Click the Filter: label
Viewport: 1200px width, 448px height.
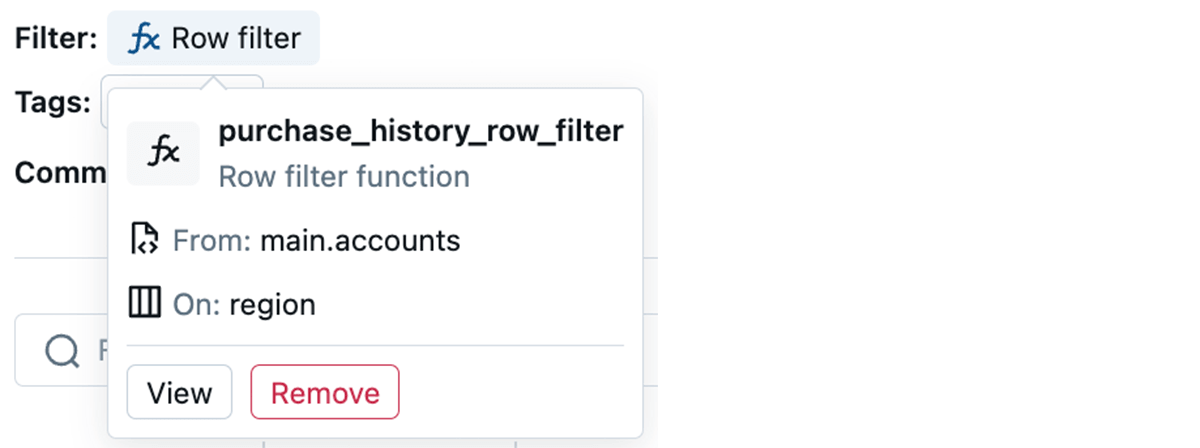coord(56,39)
